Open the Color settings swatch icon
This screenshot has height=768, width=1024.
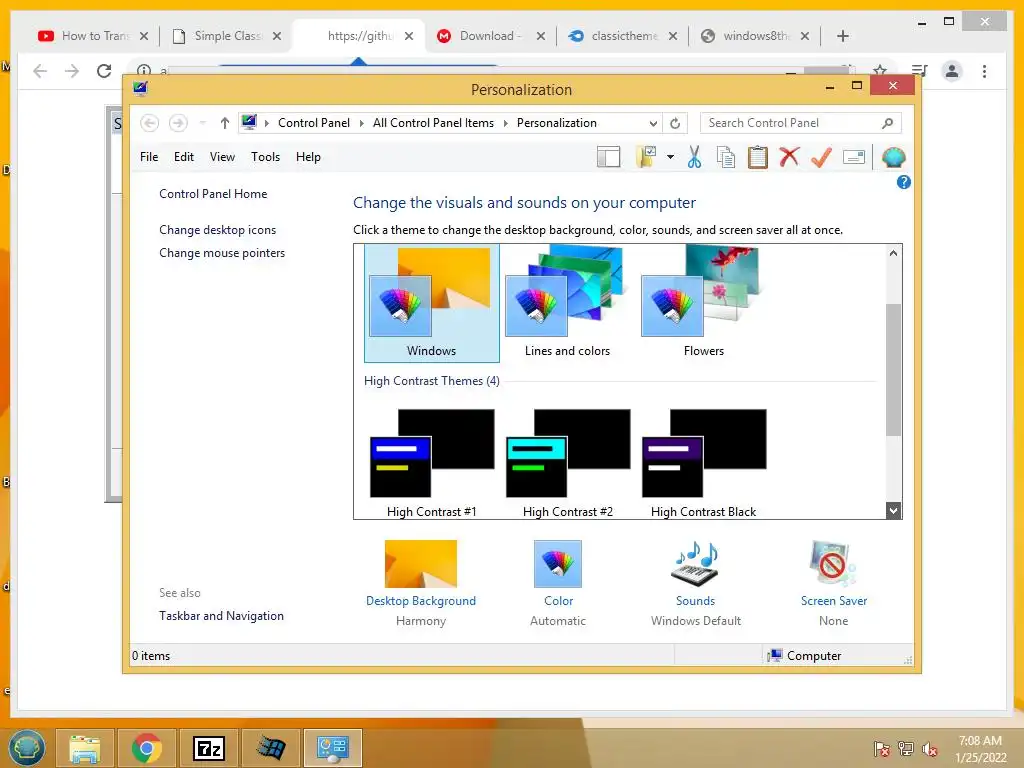(x=558, y=564)
